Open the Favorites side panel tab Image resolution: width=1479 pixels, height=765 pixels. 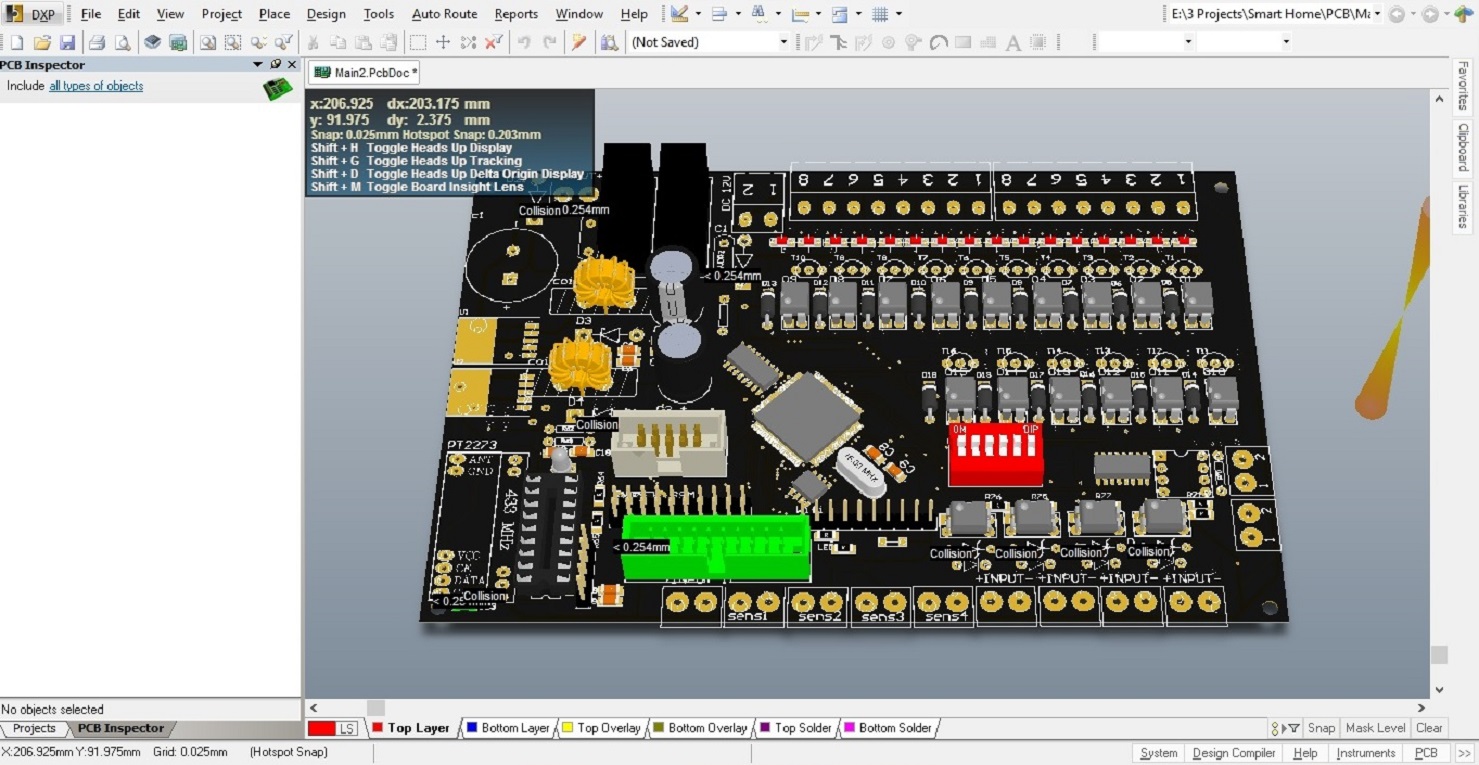1463,86
